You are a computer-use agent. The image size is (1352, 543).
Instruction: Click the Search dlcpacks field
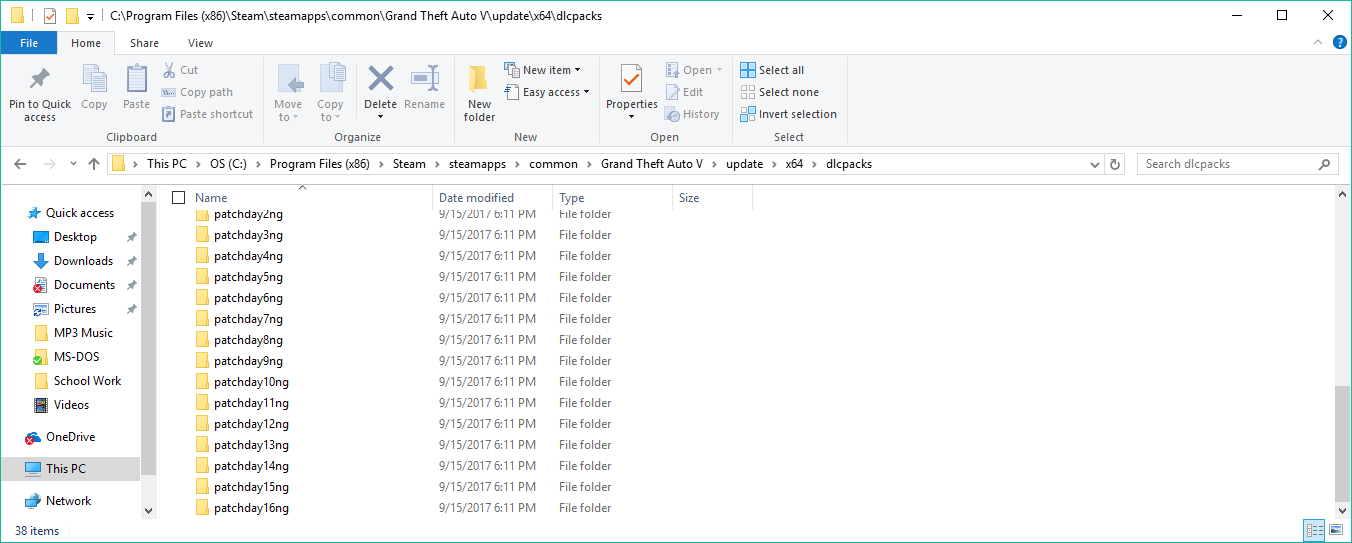pyautogui.click(x=1228, y=164)
